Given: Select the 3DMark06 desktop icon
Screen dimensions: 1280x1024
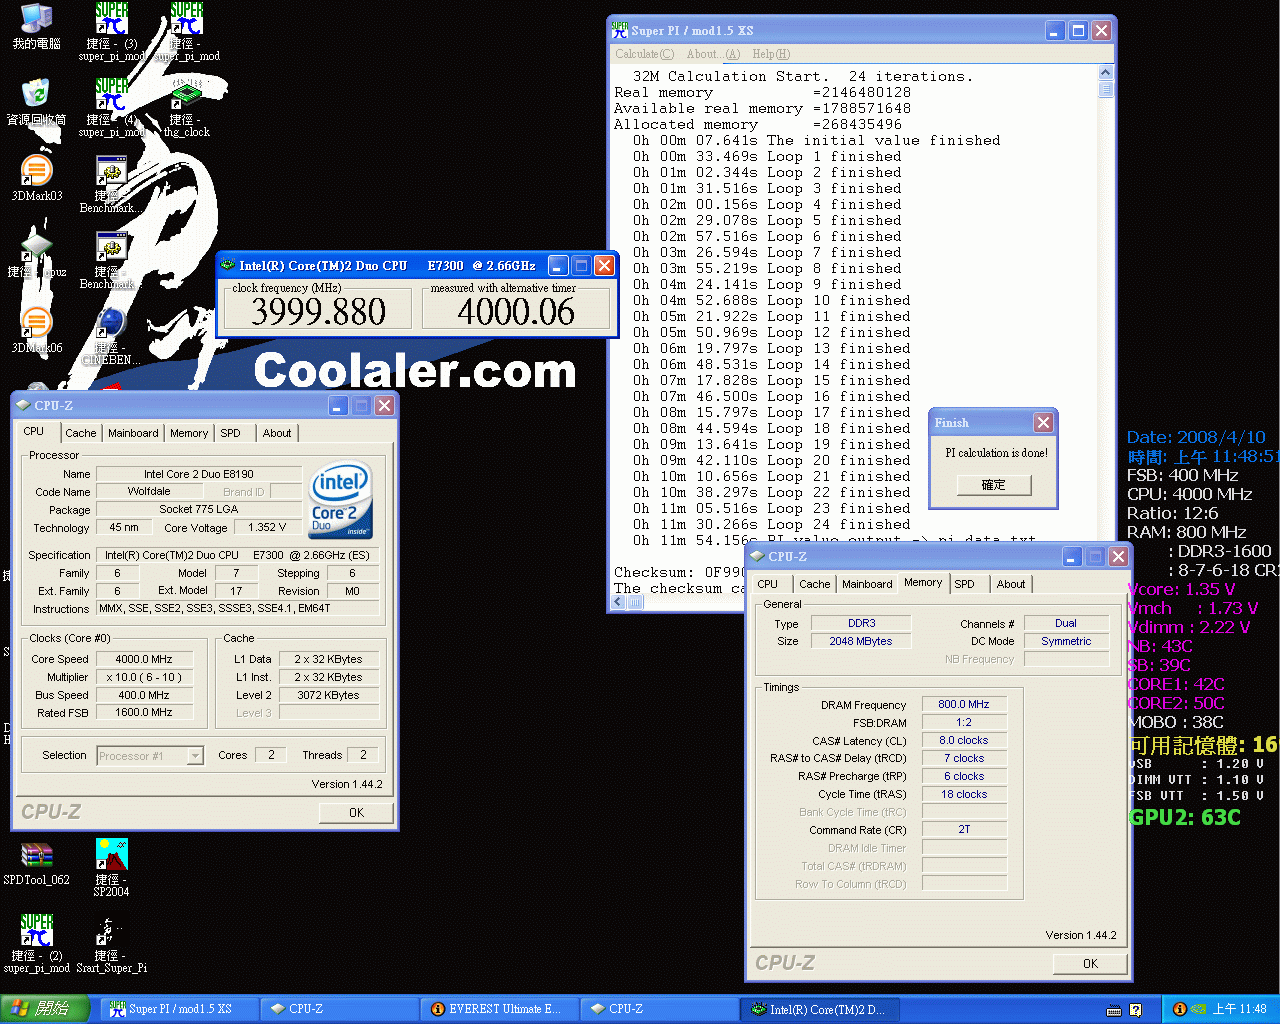Looking at the screenshot, I should point(37,323).
